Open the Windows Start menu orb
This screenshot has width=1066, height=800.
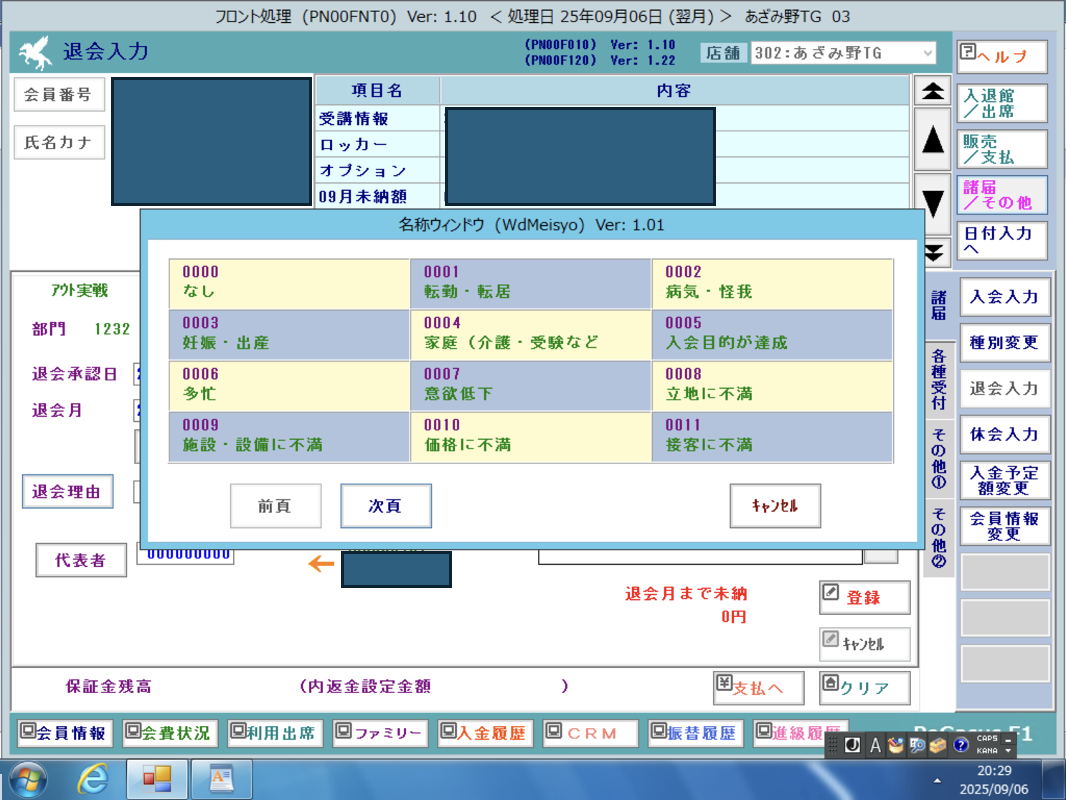[x=27, y=777]
